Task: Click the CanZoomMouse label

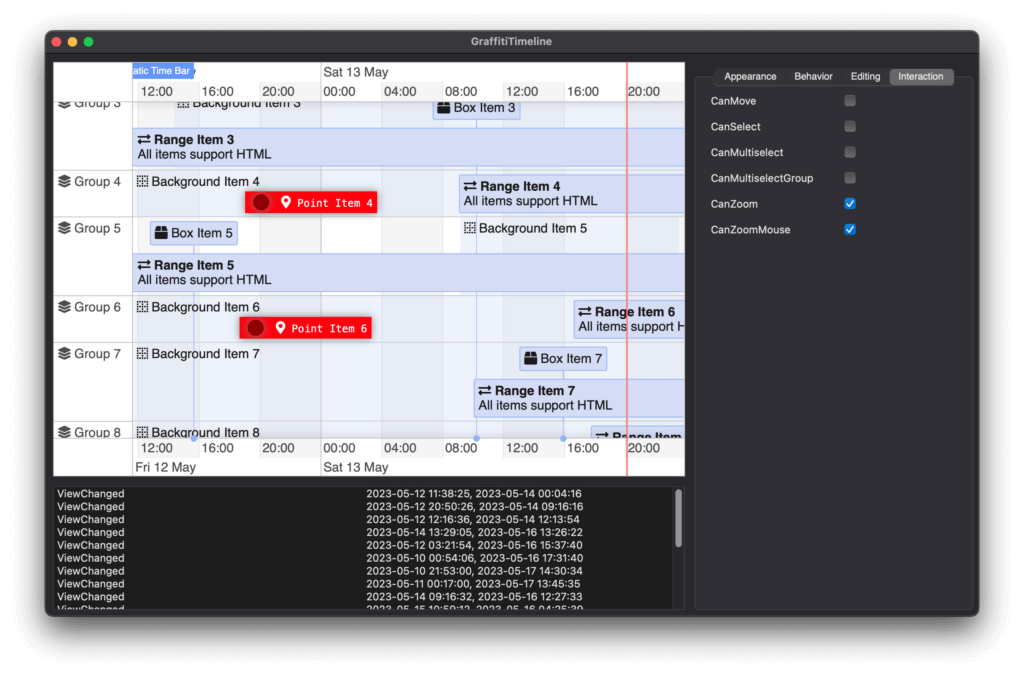Action: pyautogui.click(x=750, y=230)
